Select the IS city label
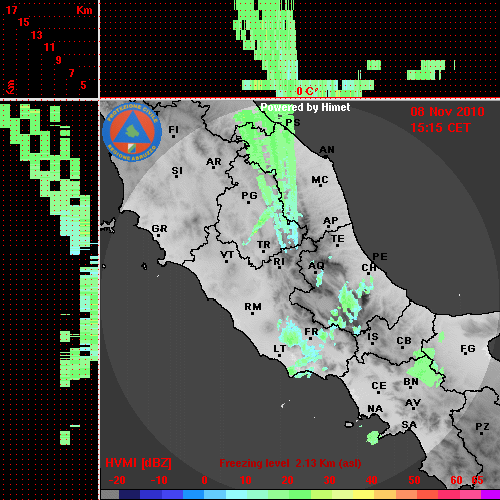500x500 pixels. [373, 337]
